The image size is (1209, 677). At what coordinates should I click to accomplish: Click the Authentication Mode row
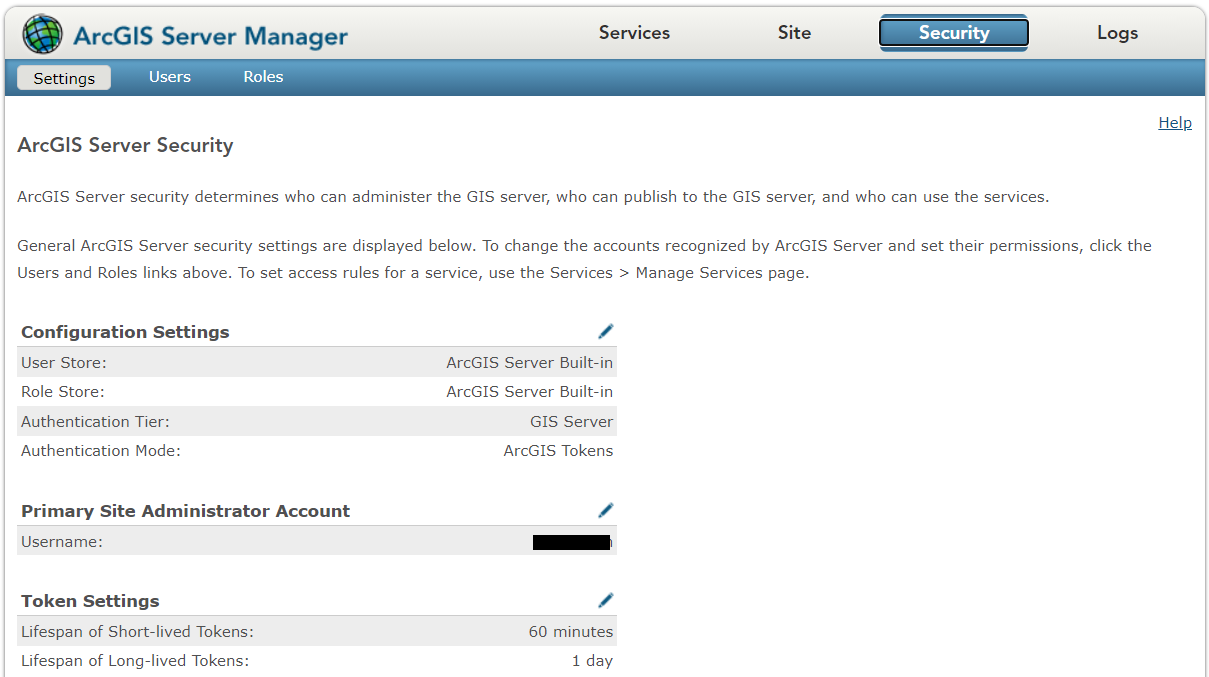coord(316,450)
